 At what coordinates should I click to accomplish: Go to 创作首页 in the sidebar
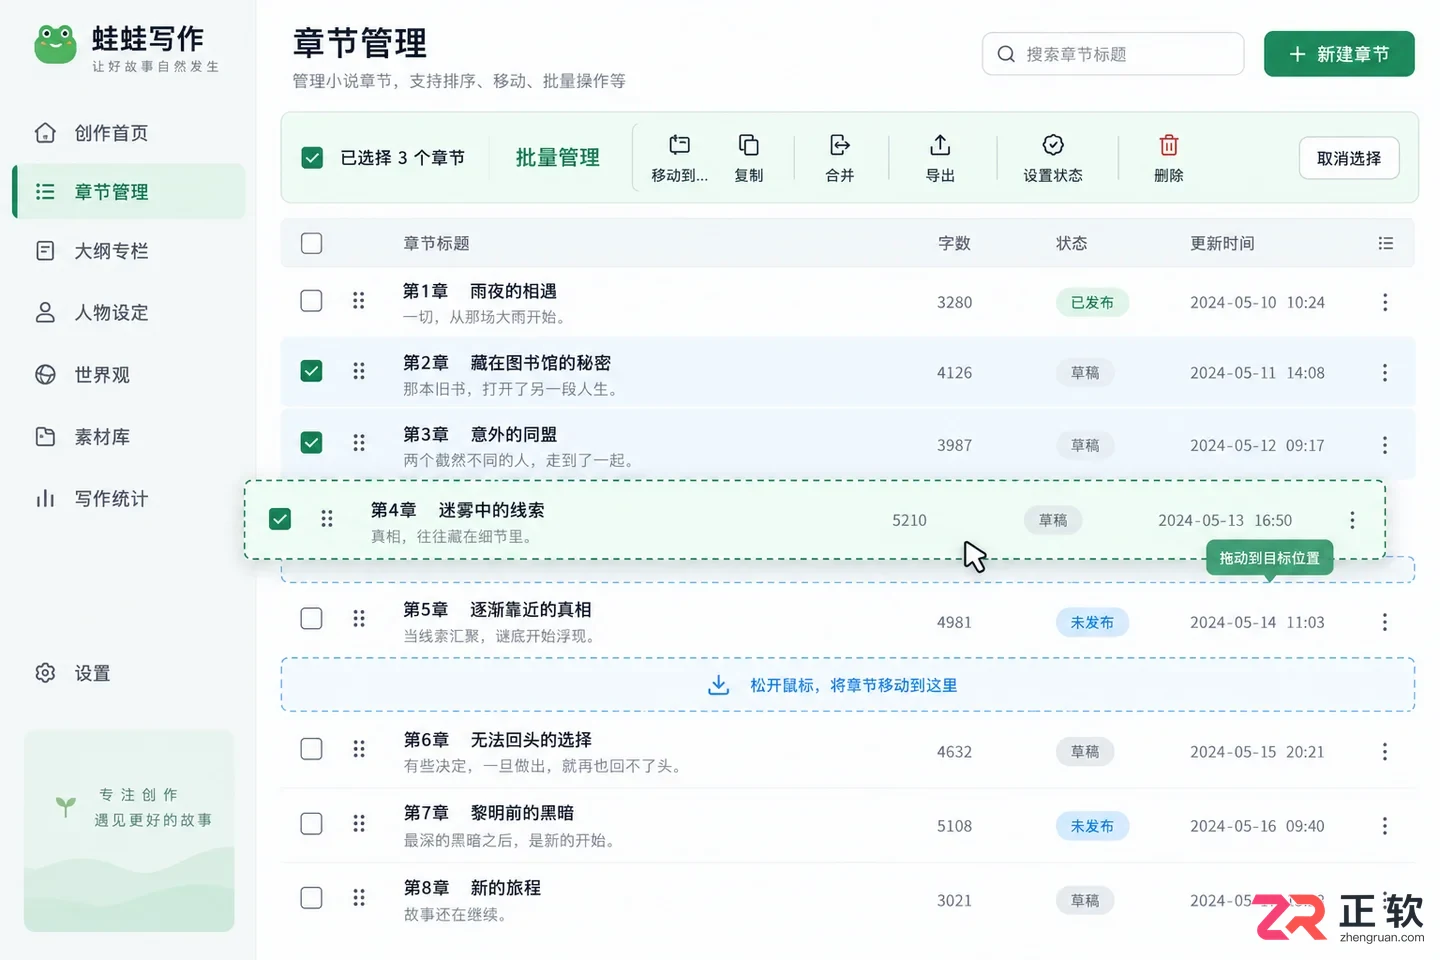[x=129, y=133]
